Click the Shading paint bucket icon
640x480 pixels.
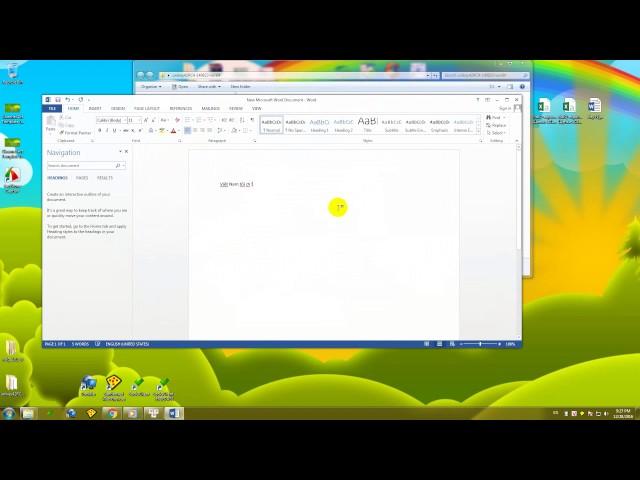coord(234,131)
